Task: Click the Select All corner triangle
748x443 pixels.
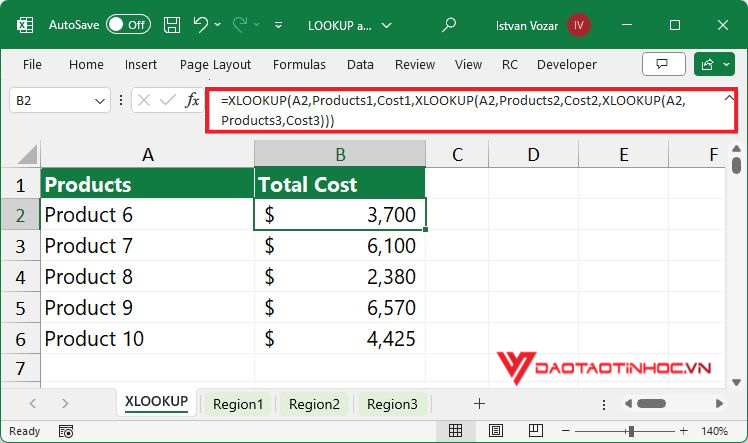Action: [x=27, y=155]
